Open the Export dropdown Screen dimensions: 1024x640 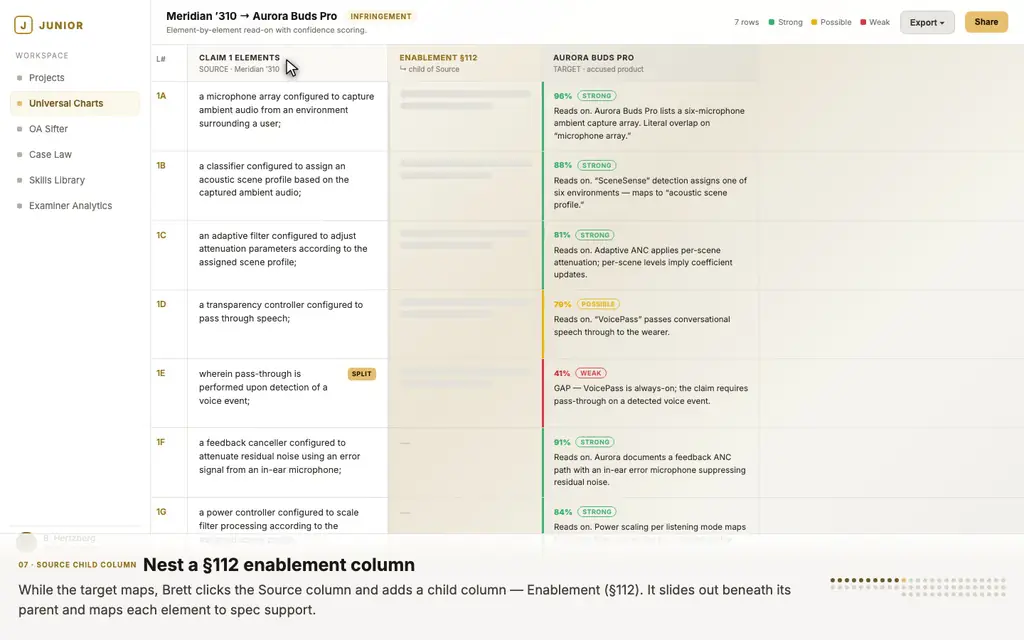click(x=927, y=22)
